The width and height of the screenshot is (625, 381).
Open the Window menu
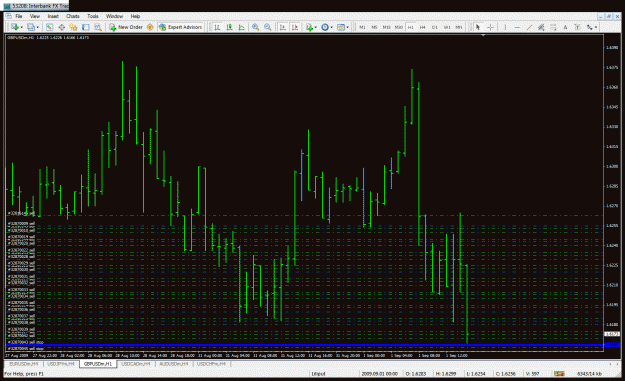click(114, 16)
